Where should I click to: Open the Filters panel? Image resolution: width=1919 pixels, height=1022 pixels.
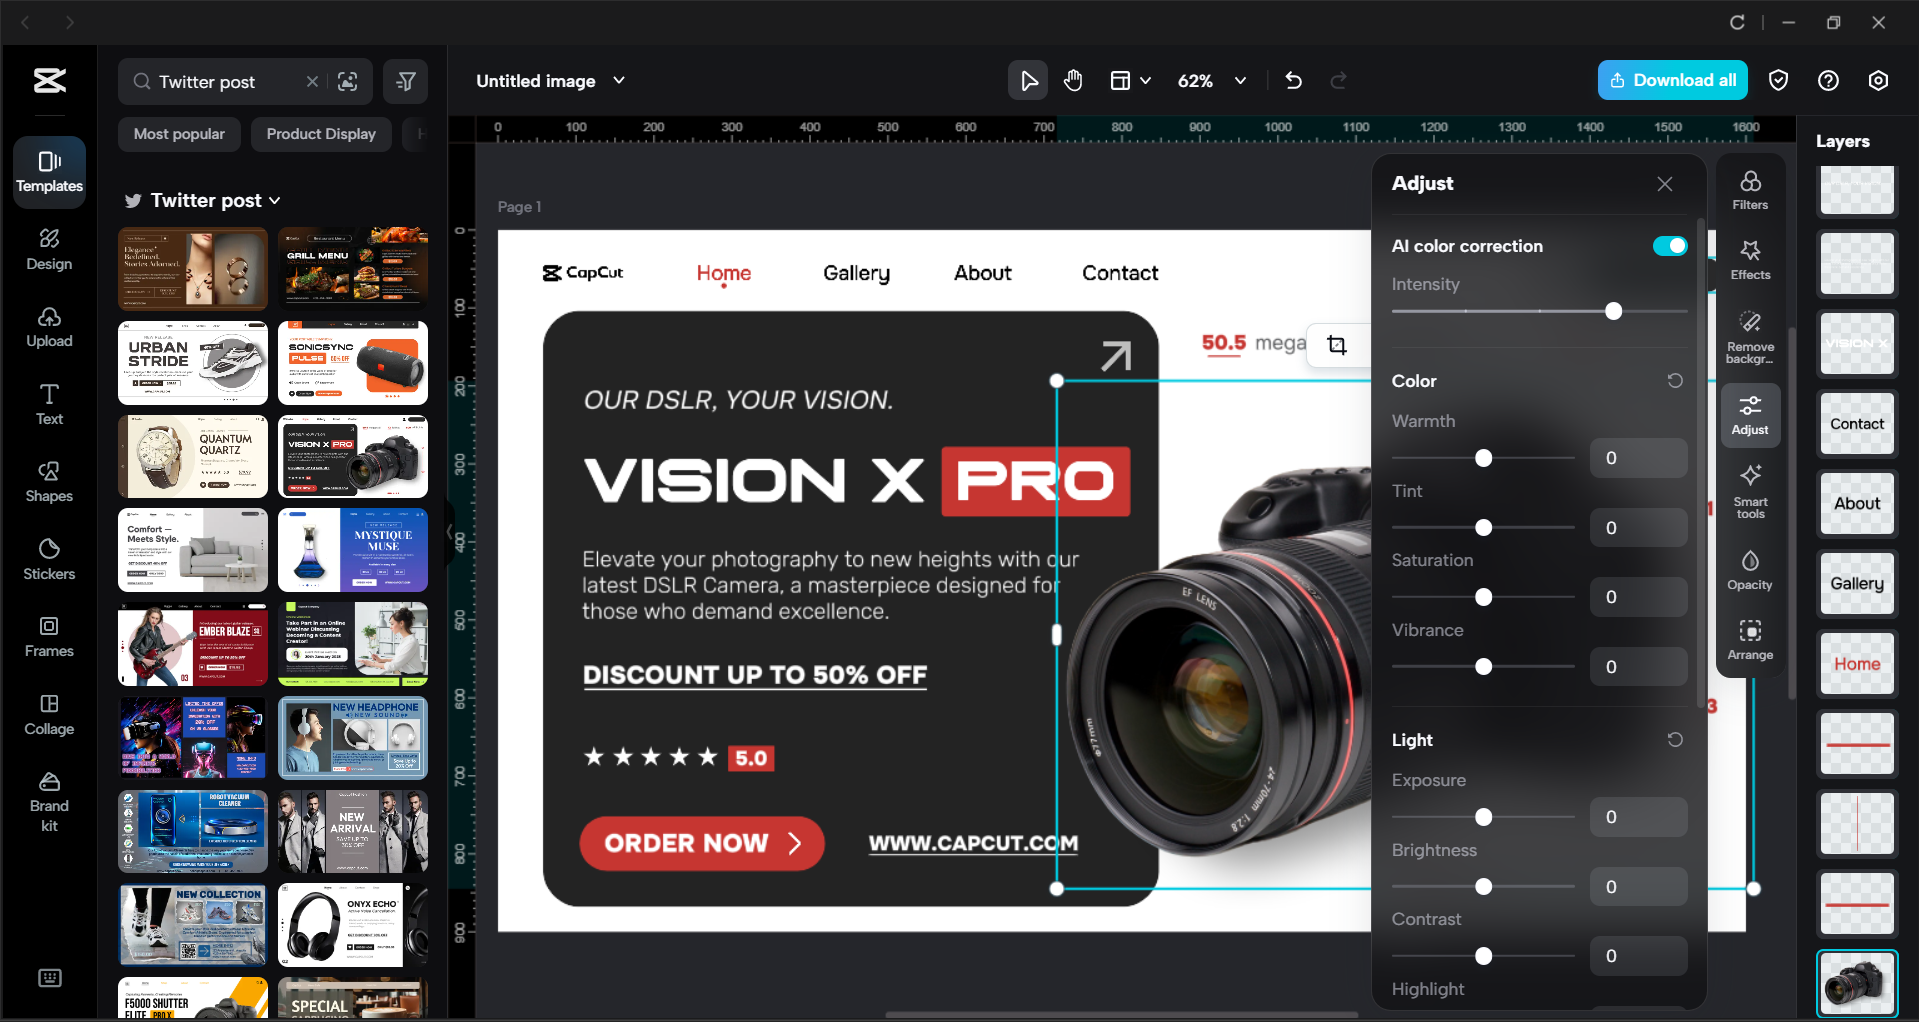pos(1749,189)
